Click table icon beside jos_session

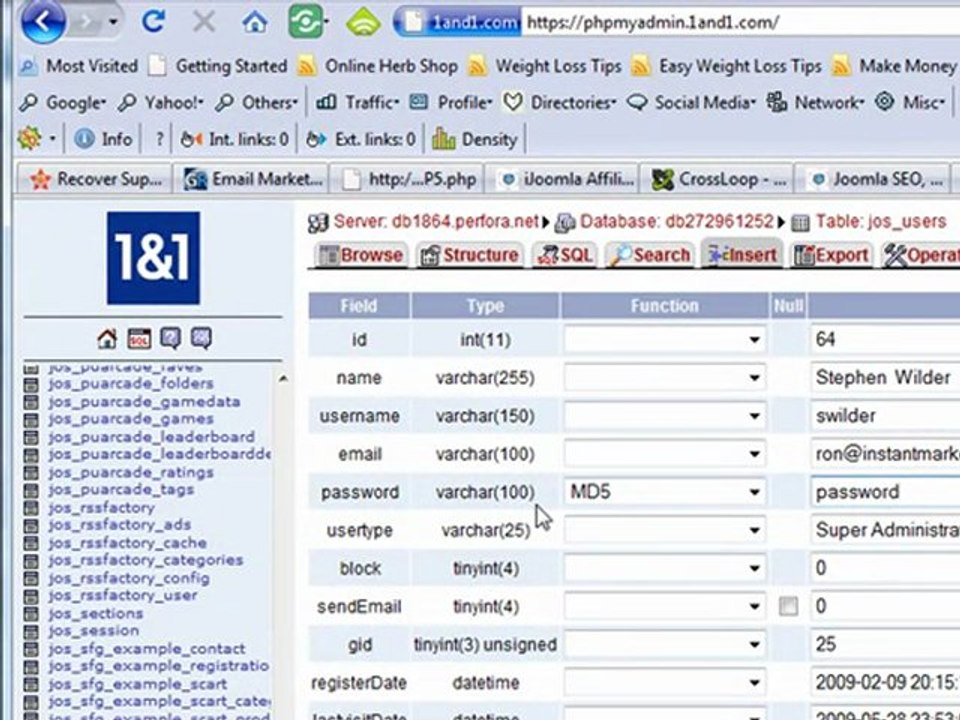click(31, 631)
